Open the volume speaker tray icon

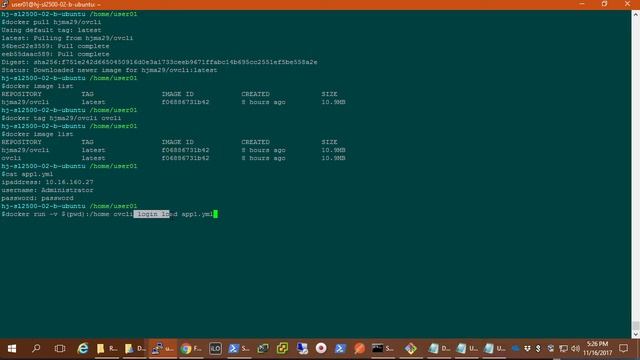[x=576, y=348]
